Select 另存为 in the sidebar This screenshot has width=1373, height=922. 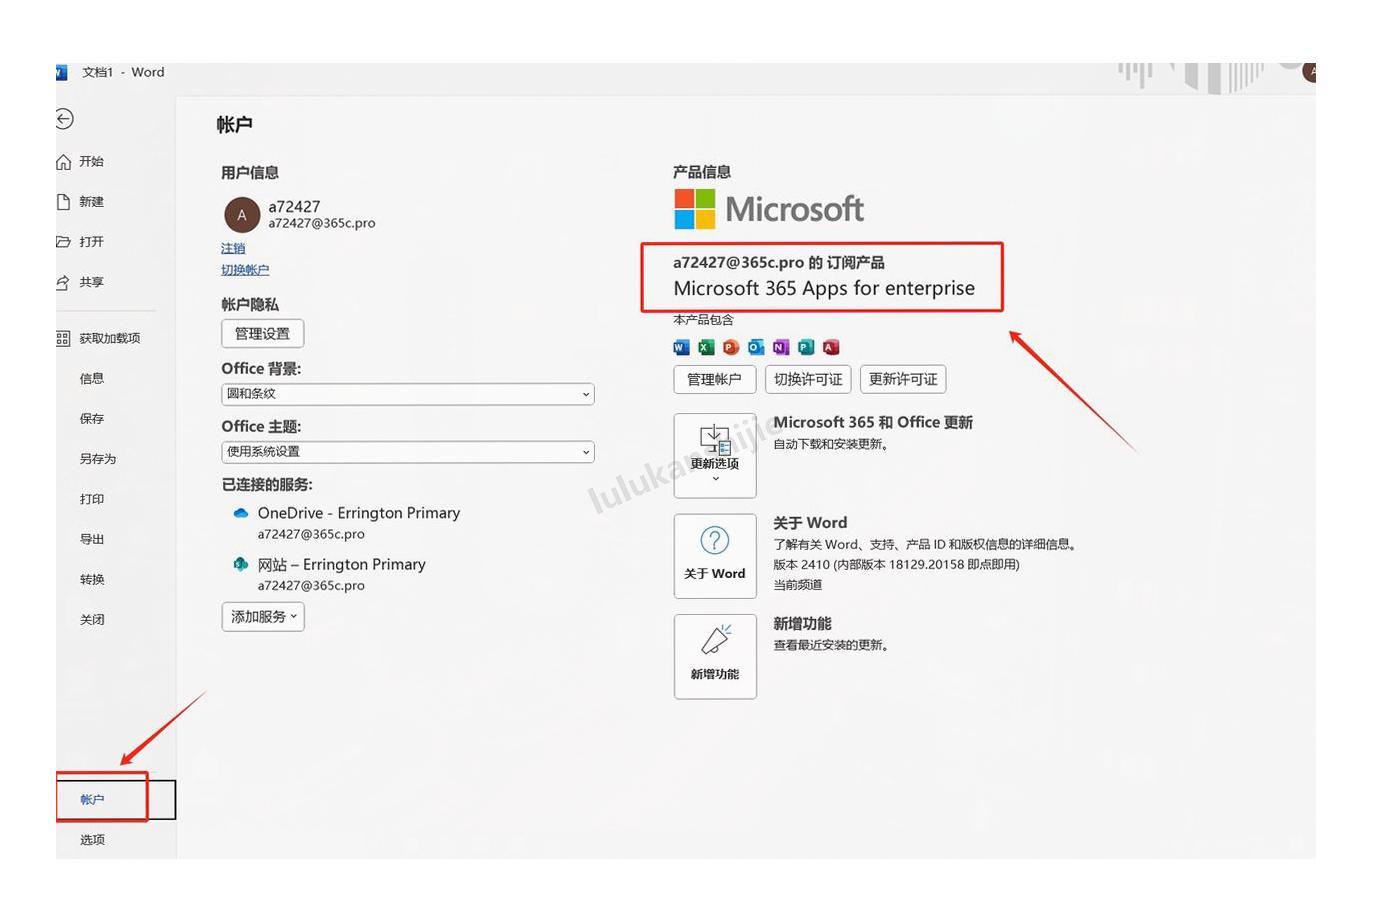98,459
